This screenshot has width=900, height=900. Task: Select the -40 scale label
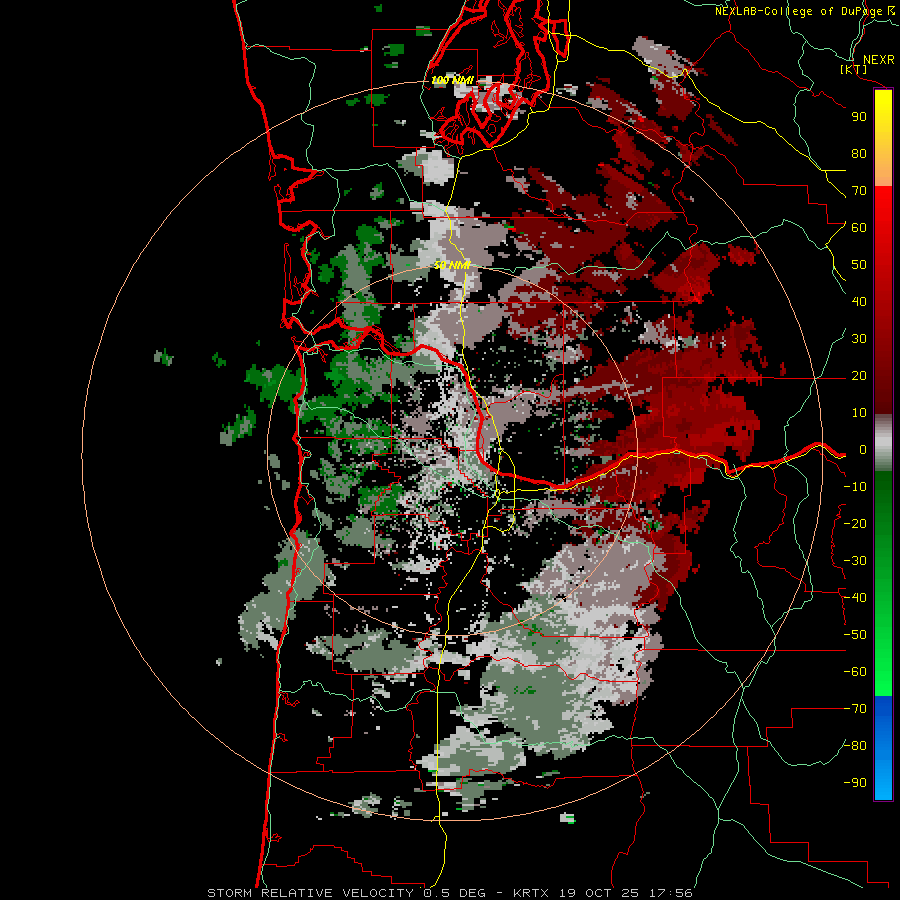[x=855, y=598]
